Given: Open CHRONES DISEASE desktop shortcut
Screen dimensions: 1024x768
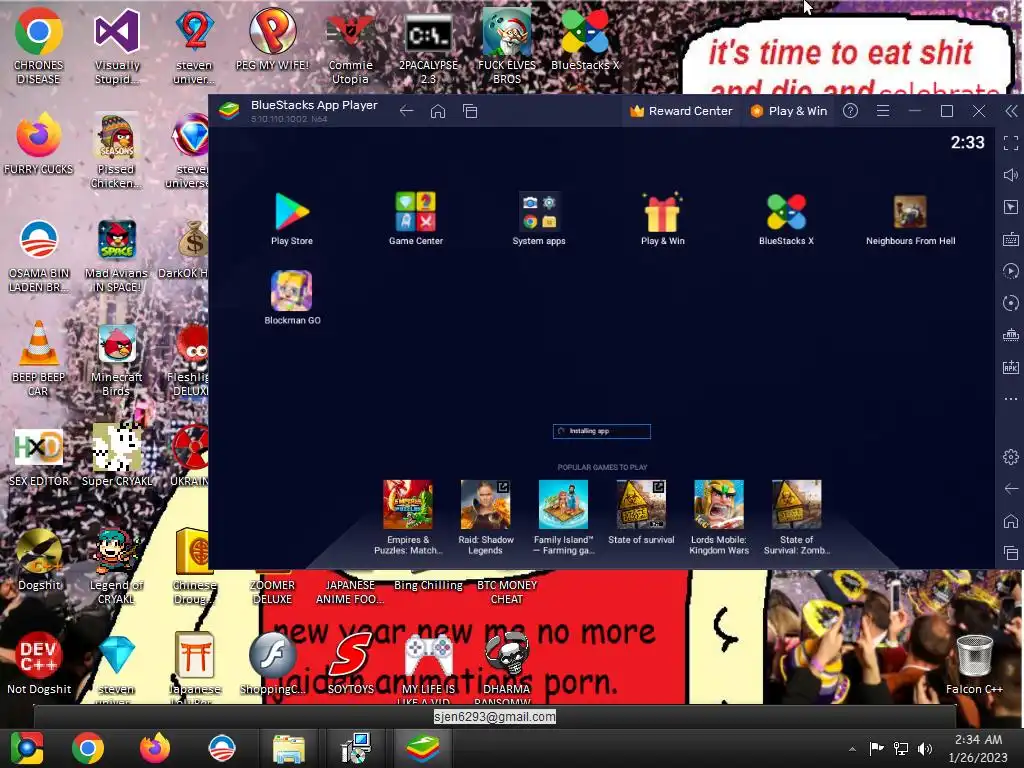Looking at the screenshot, I should pos(39,46).
